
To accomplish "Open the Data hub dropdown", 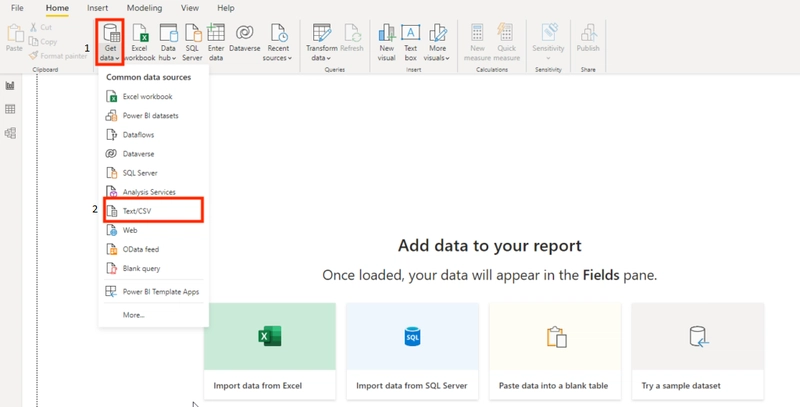I will (x=168, y=43).
